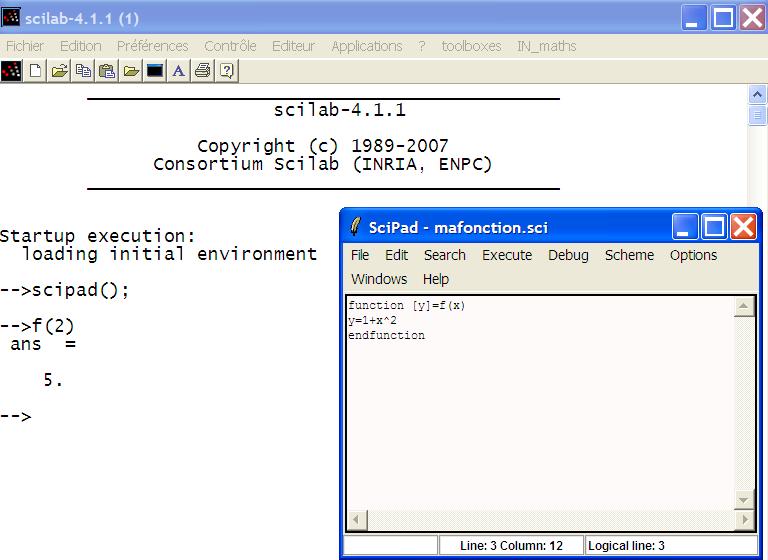Minimize the scilab-4.1.1 window
This screenshot has height=560, width=768.
point(693,18)
